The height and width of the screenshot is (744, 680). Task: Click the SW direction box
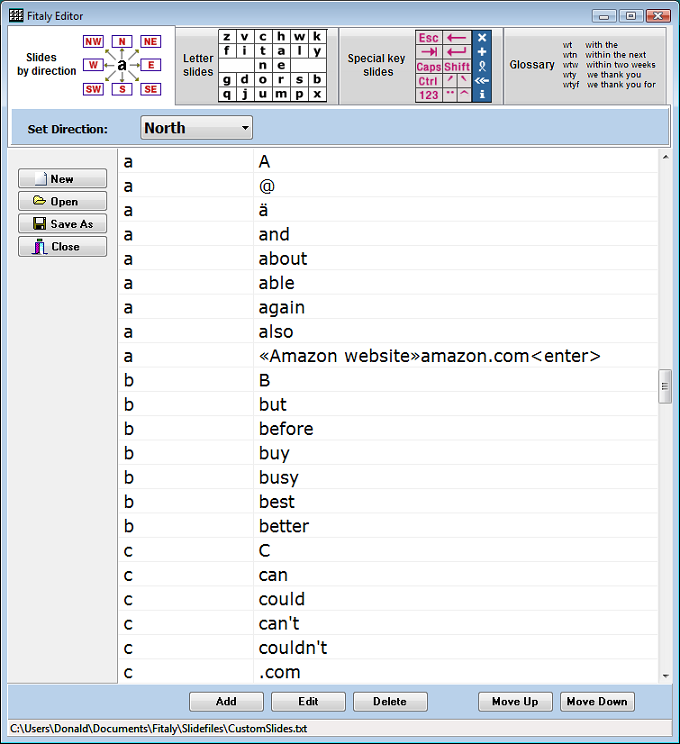pyautogui.click(x=93, y=89)
